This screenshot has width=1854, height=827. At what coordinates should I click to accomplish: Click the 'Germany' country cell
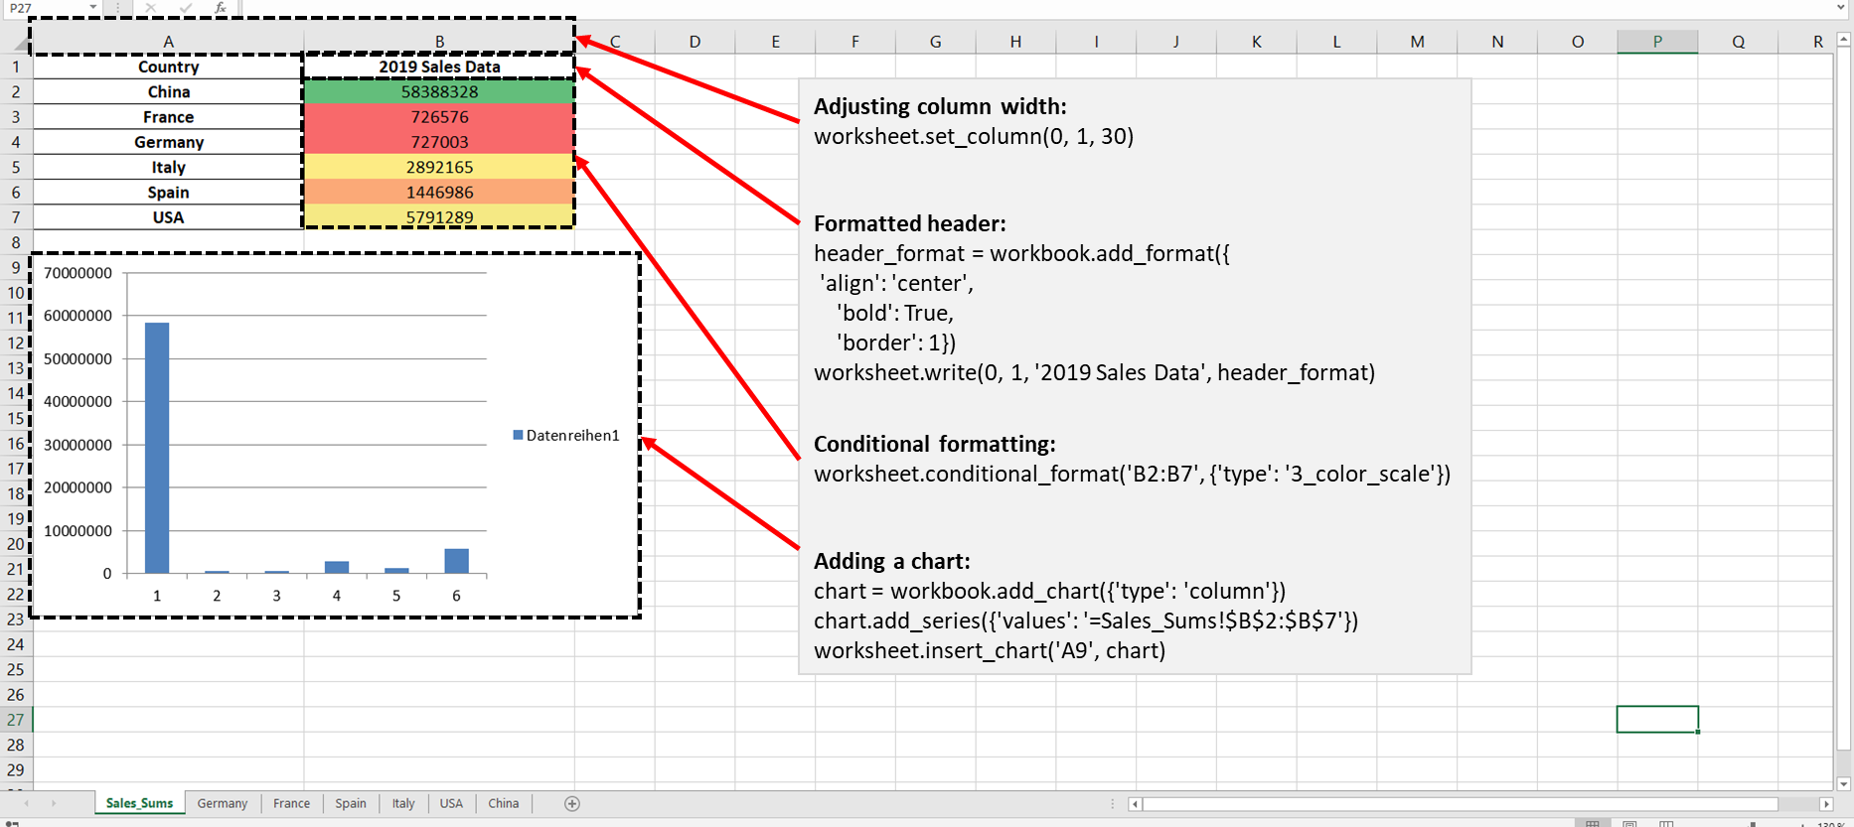point(168,142)
